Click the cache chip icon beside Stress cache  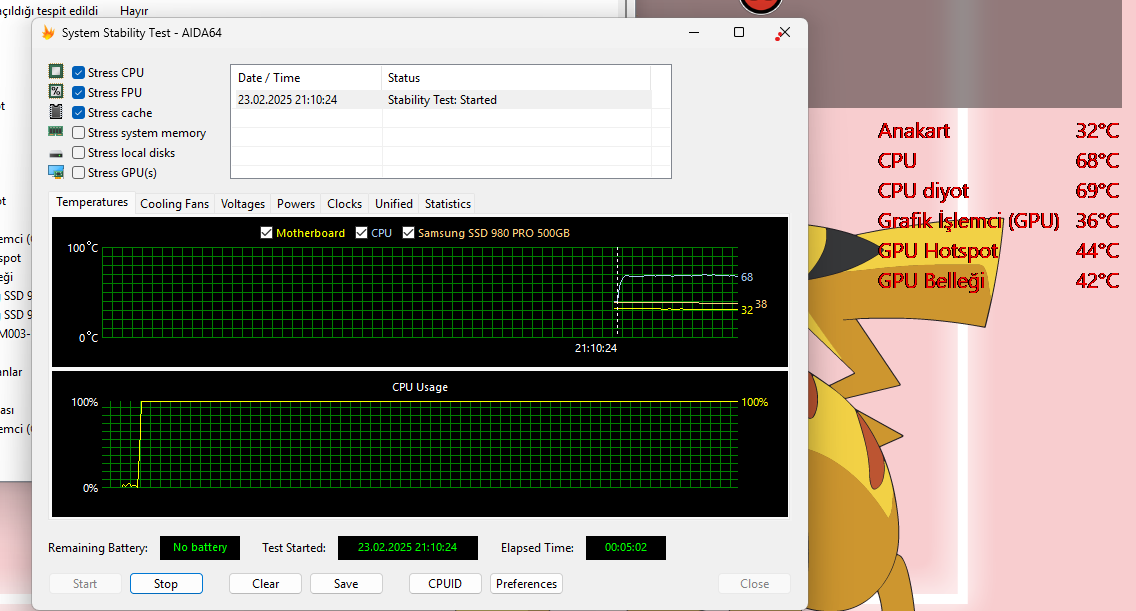point(56,112)
